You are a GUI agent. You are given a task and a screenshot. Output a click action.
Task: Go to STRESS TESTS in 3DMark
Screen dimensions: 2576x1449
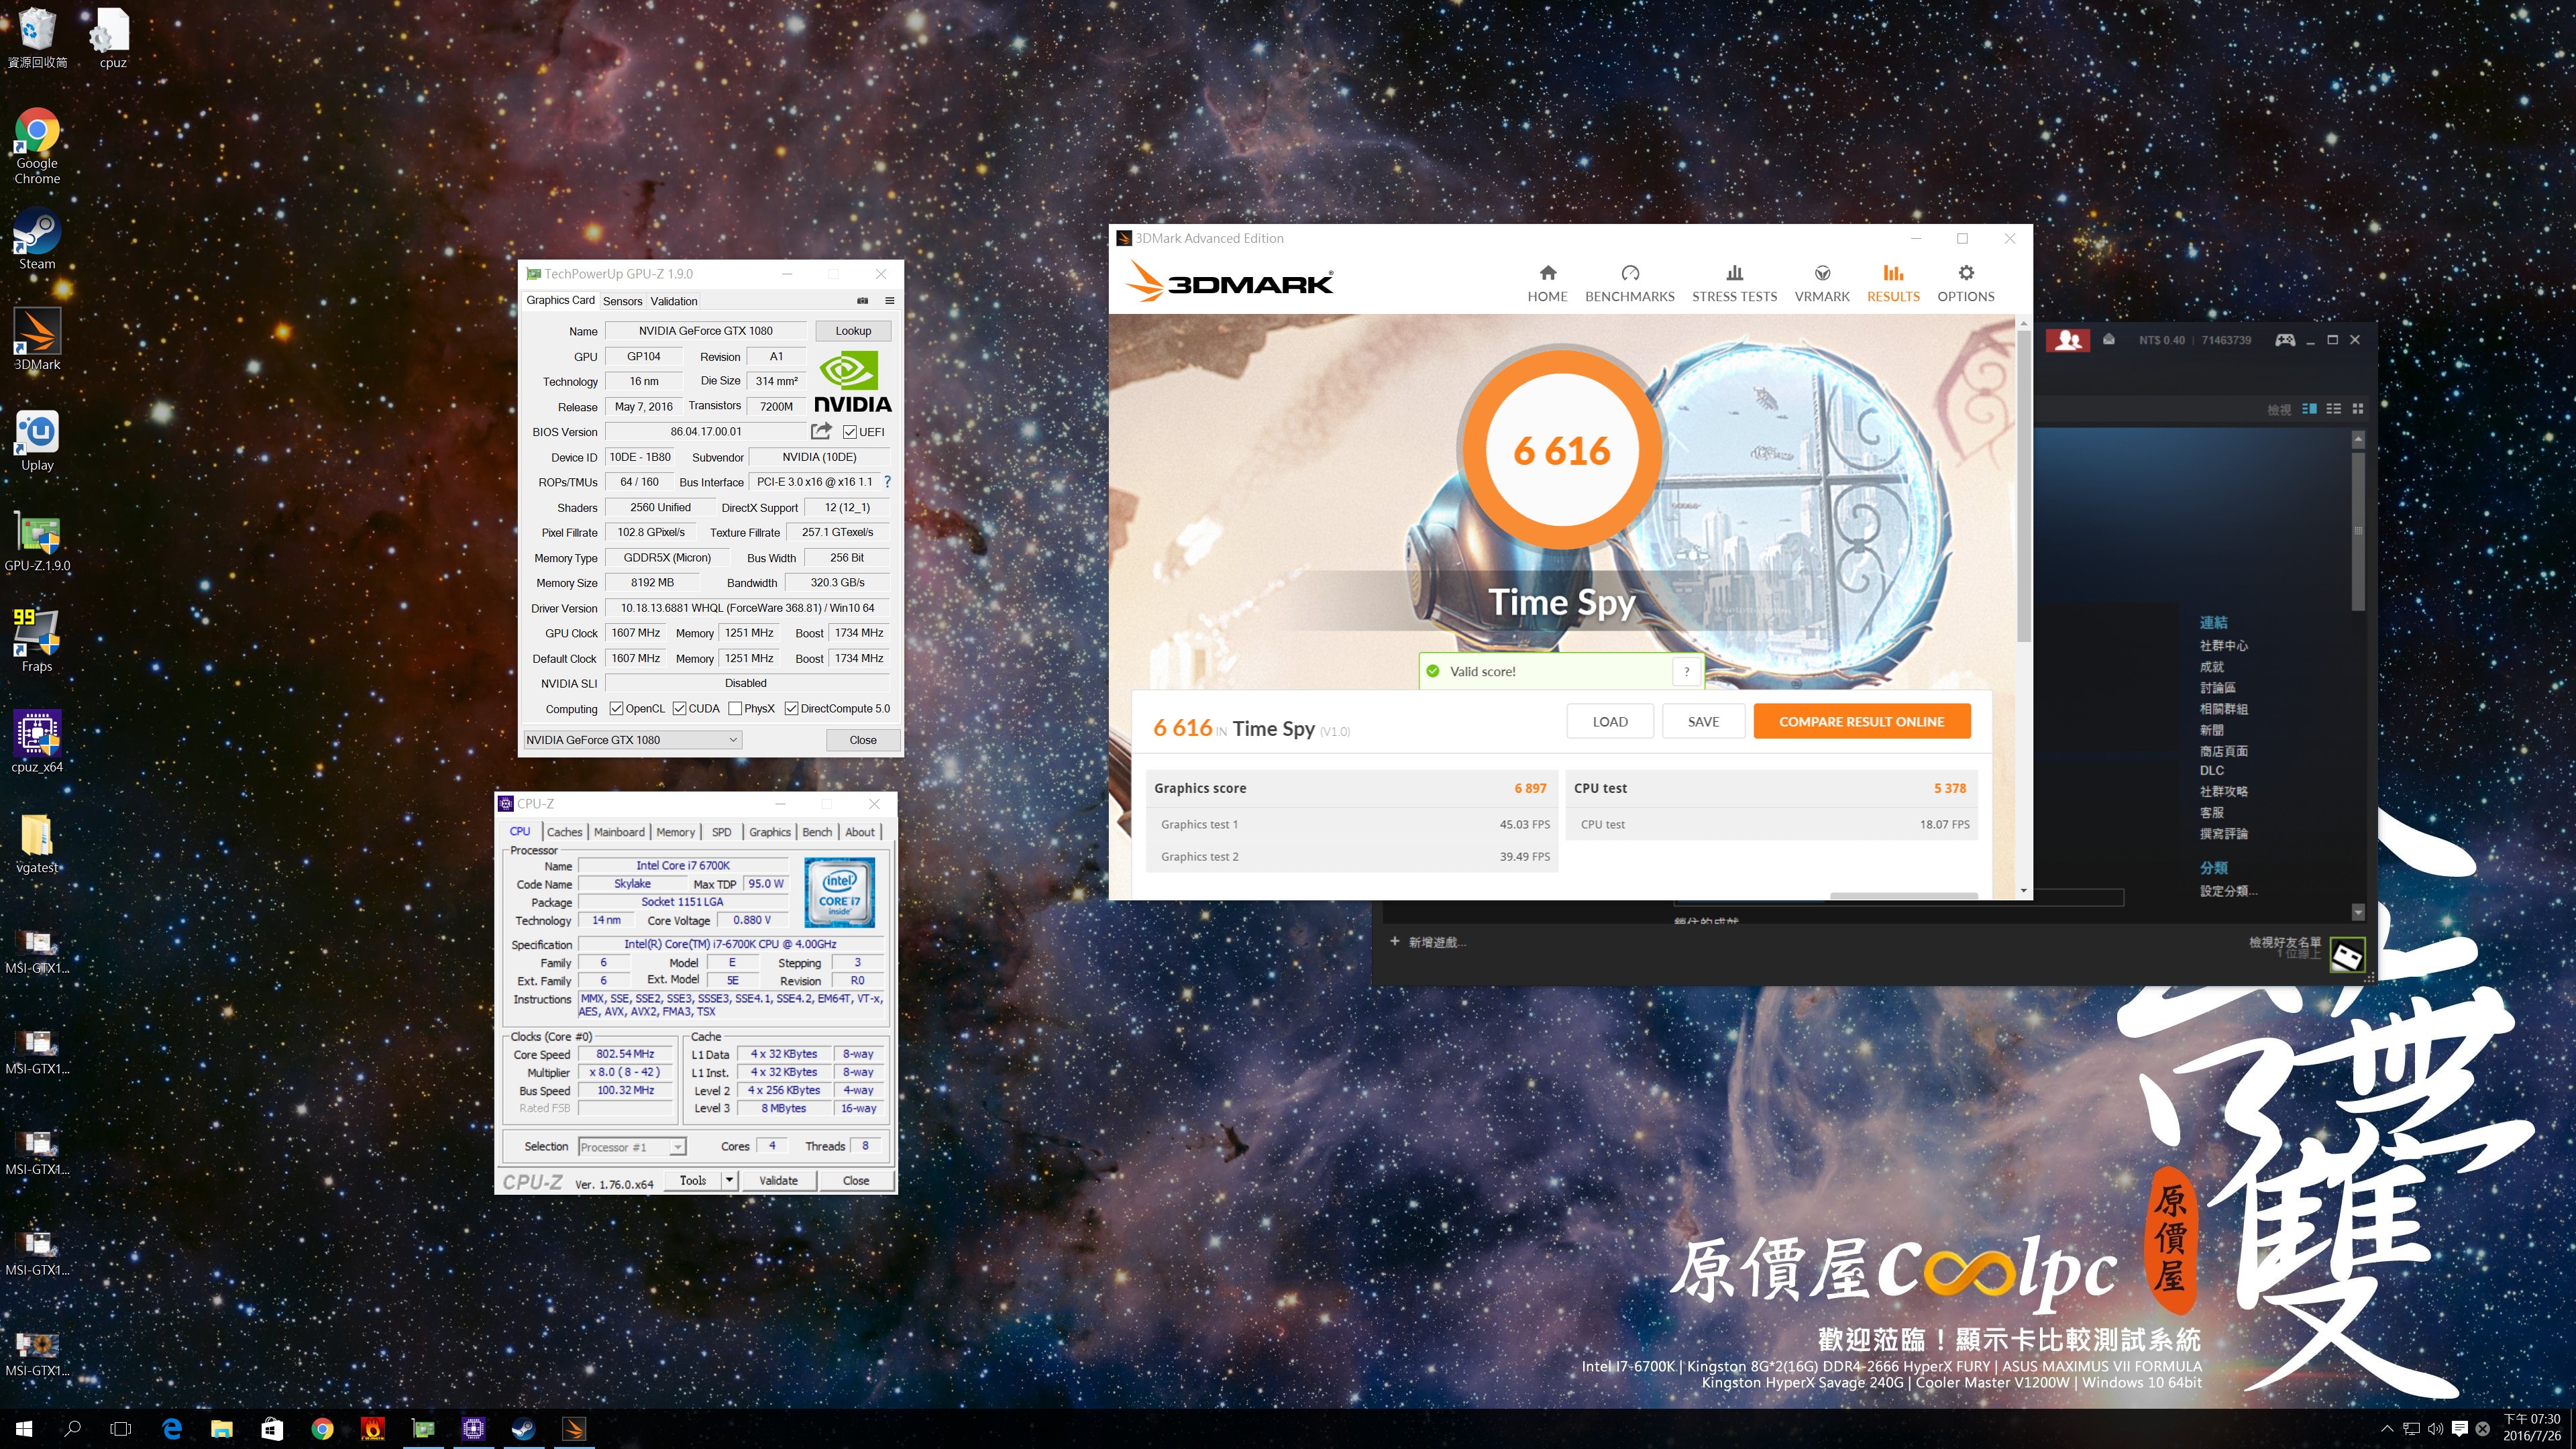1734,283
